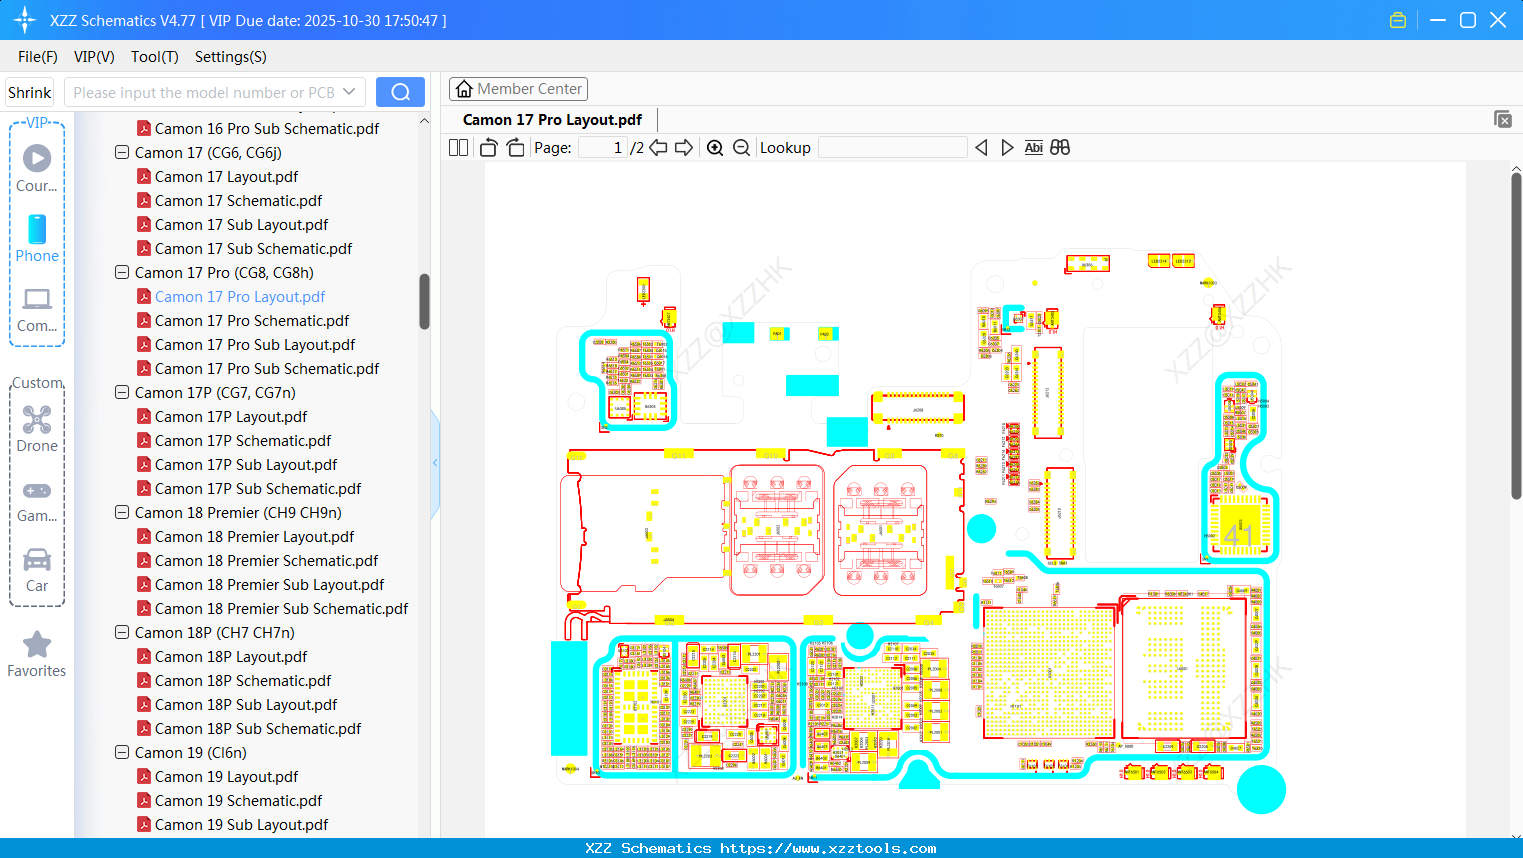Focus the Lookup text field
The height and width of the screenshot is (858, 1523).
[893, 148]
